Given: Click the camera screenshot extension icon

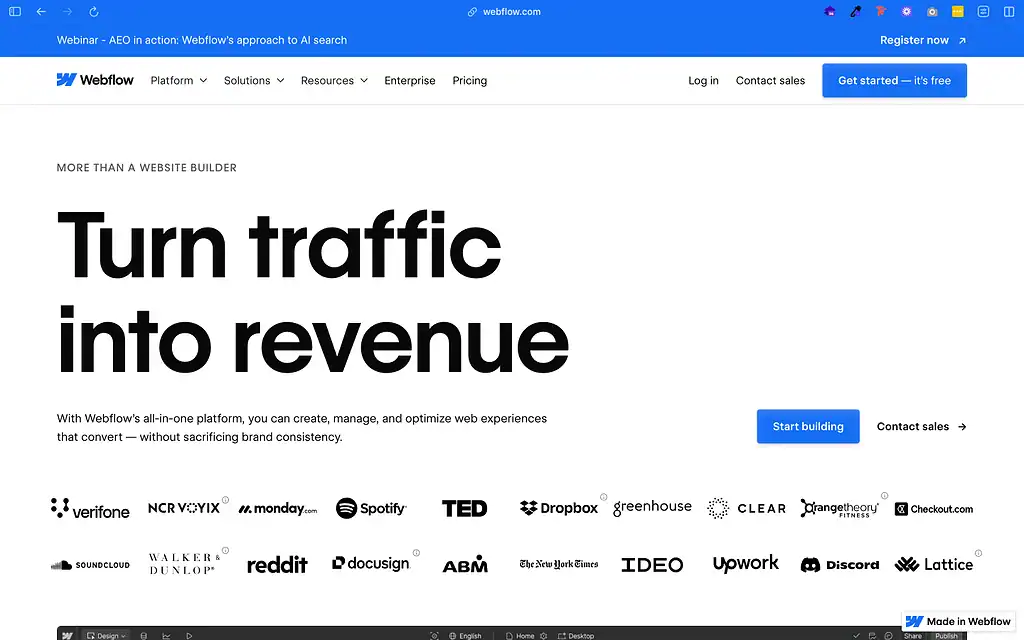Looking at the screenshot, I should coord(932,11).
